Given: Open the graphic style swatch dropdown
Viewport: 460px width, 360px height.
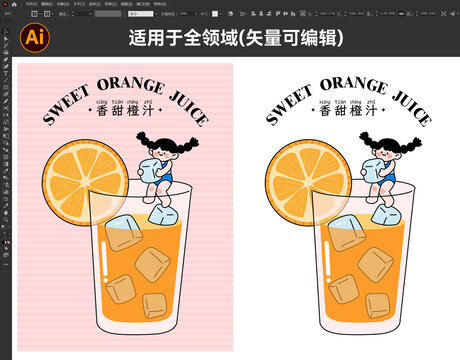Looking at the screenshot, I should click(x=221, y=14).
